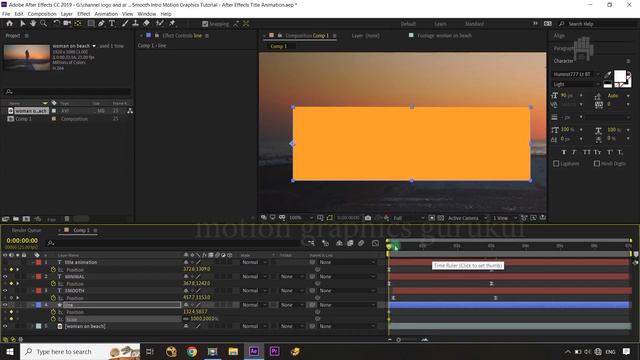Select the Zoom magnifier tool
The height and width of the screenshot is (360, 640).
click(x=43, y=24)
